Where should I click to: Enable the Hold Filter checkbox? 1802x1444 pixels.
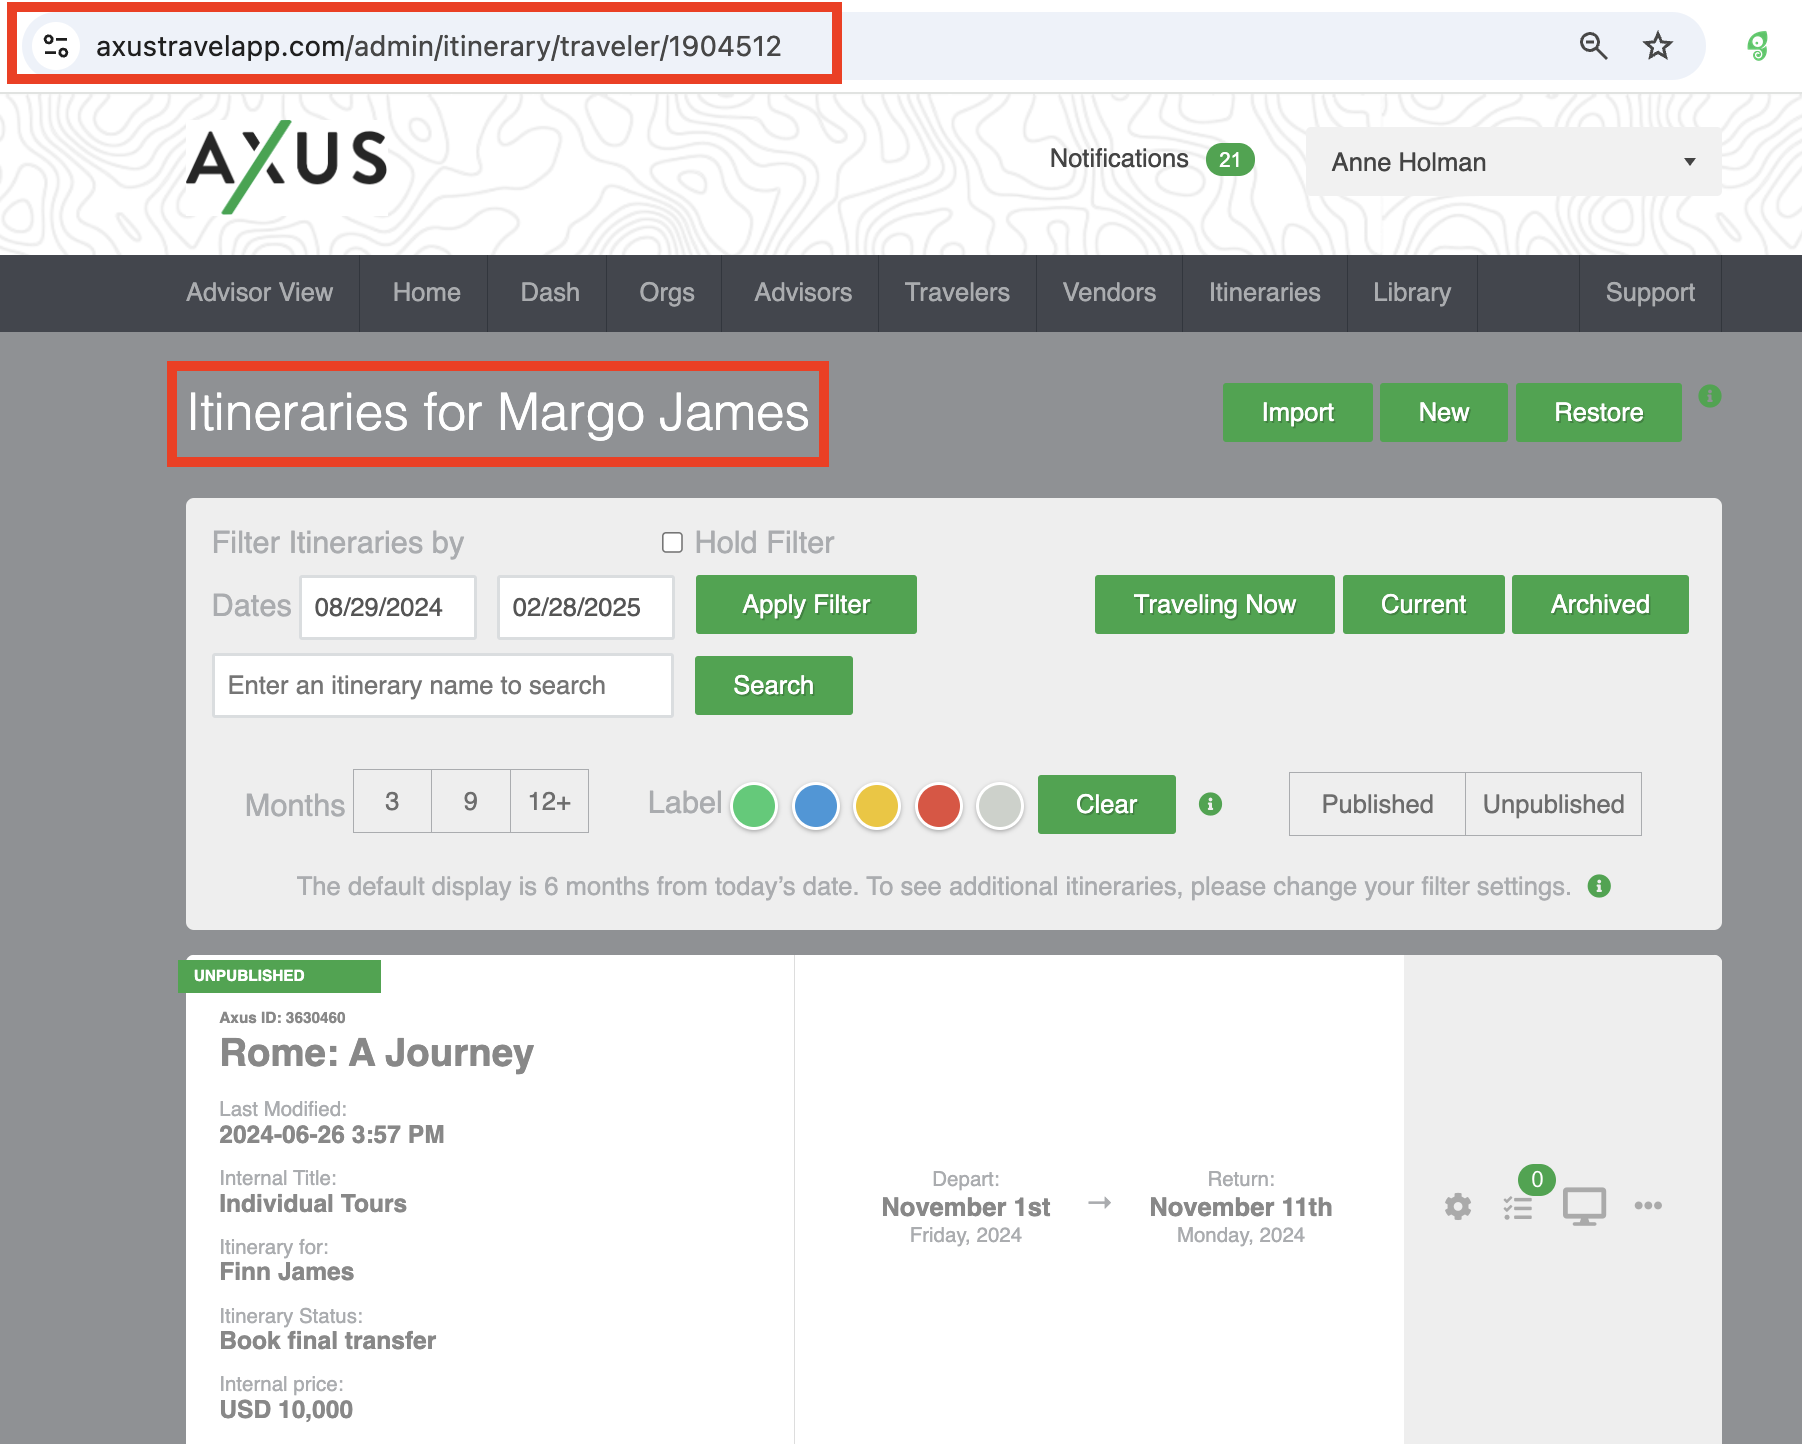(672, 542)
